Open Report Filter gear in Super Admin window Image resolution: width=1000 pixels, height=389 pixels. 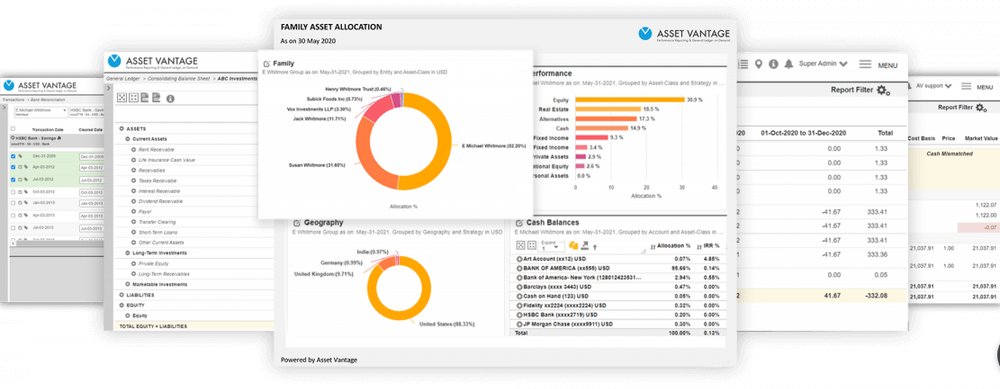883,91
